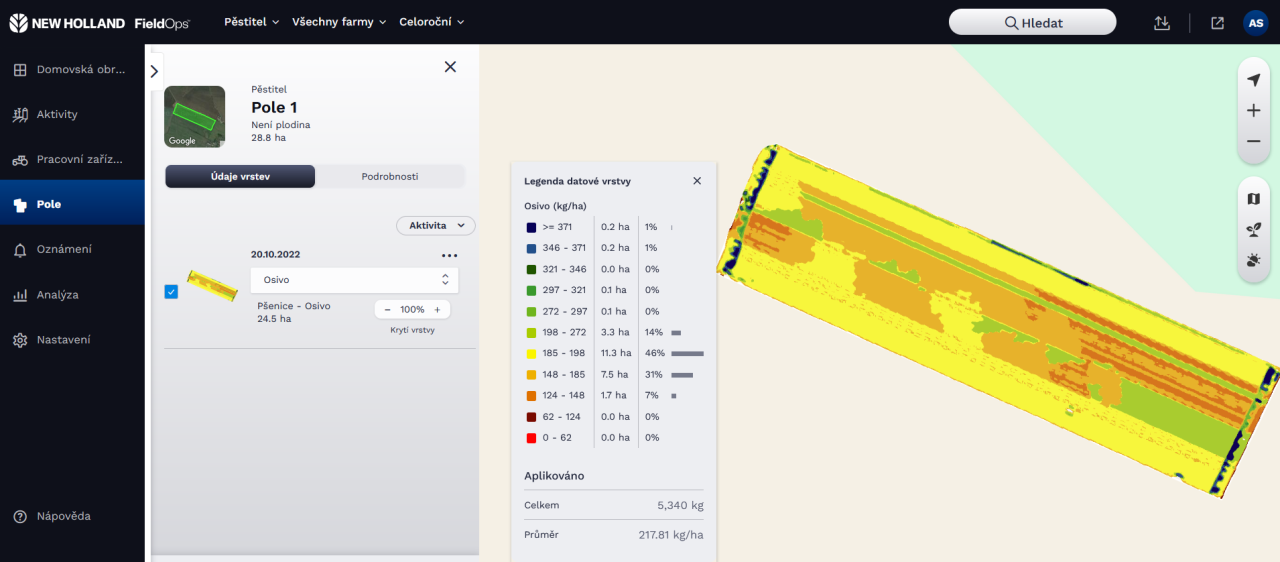Image resolution: width=1280 pixels, height=562 pixels.
Task: Open the Pěstitel dropdown
Action: (x=251, y=22)
